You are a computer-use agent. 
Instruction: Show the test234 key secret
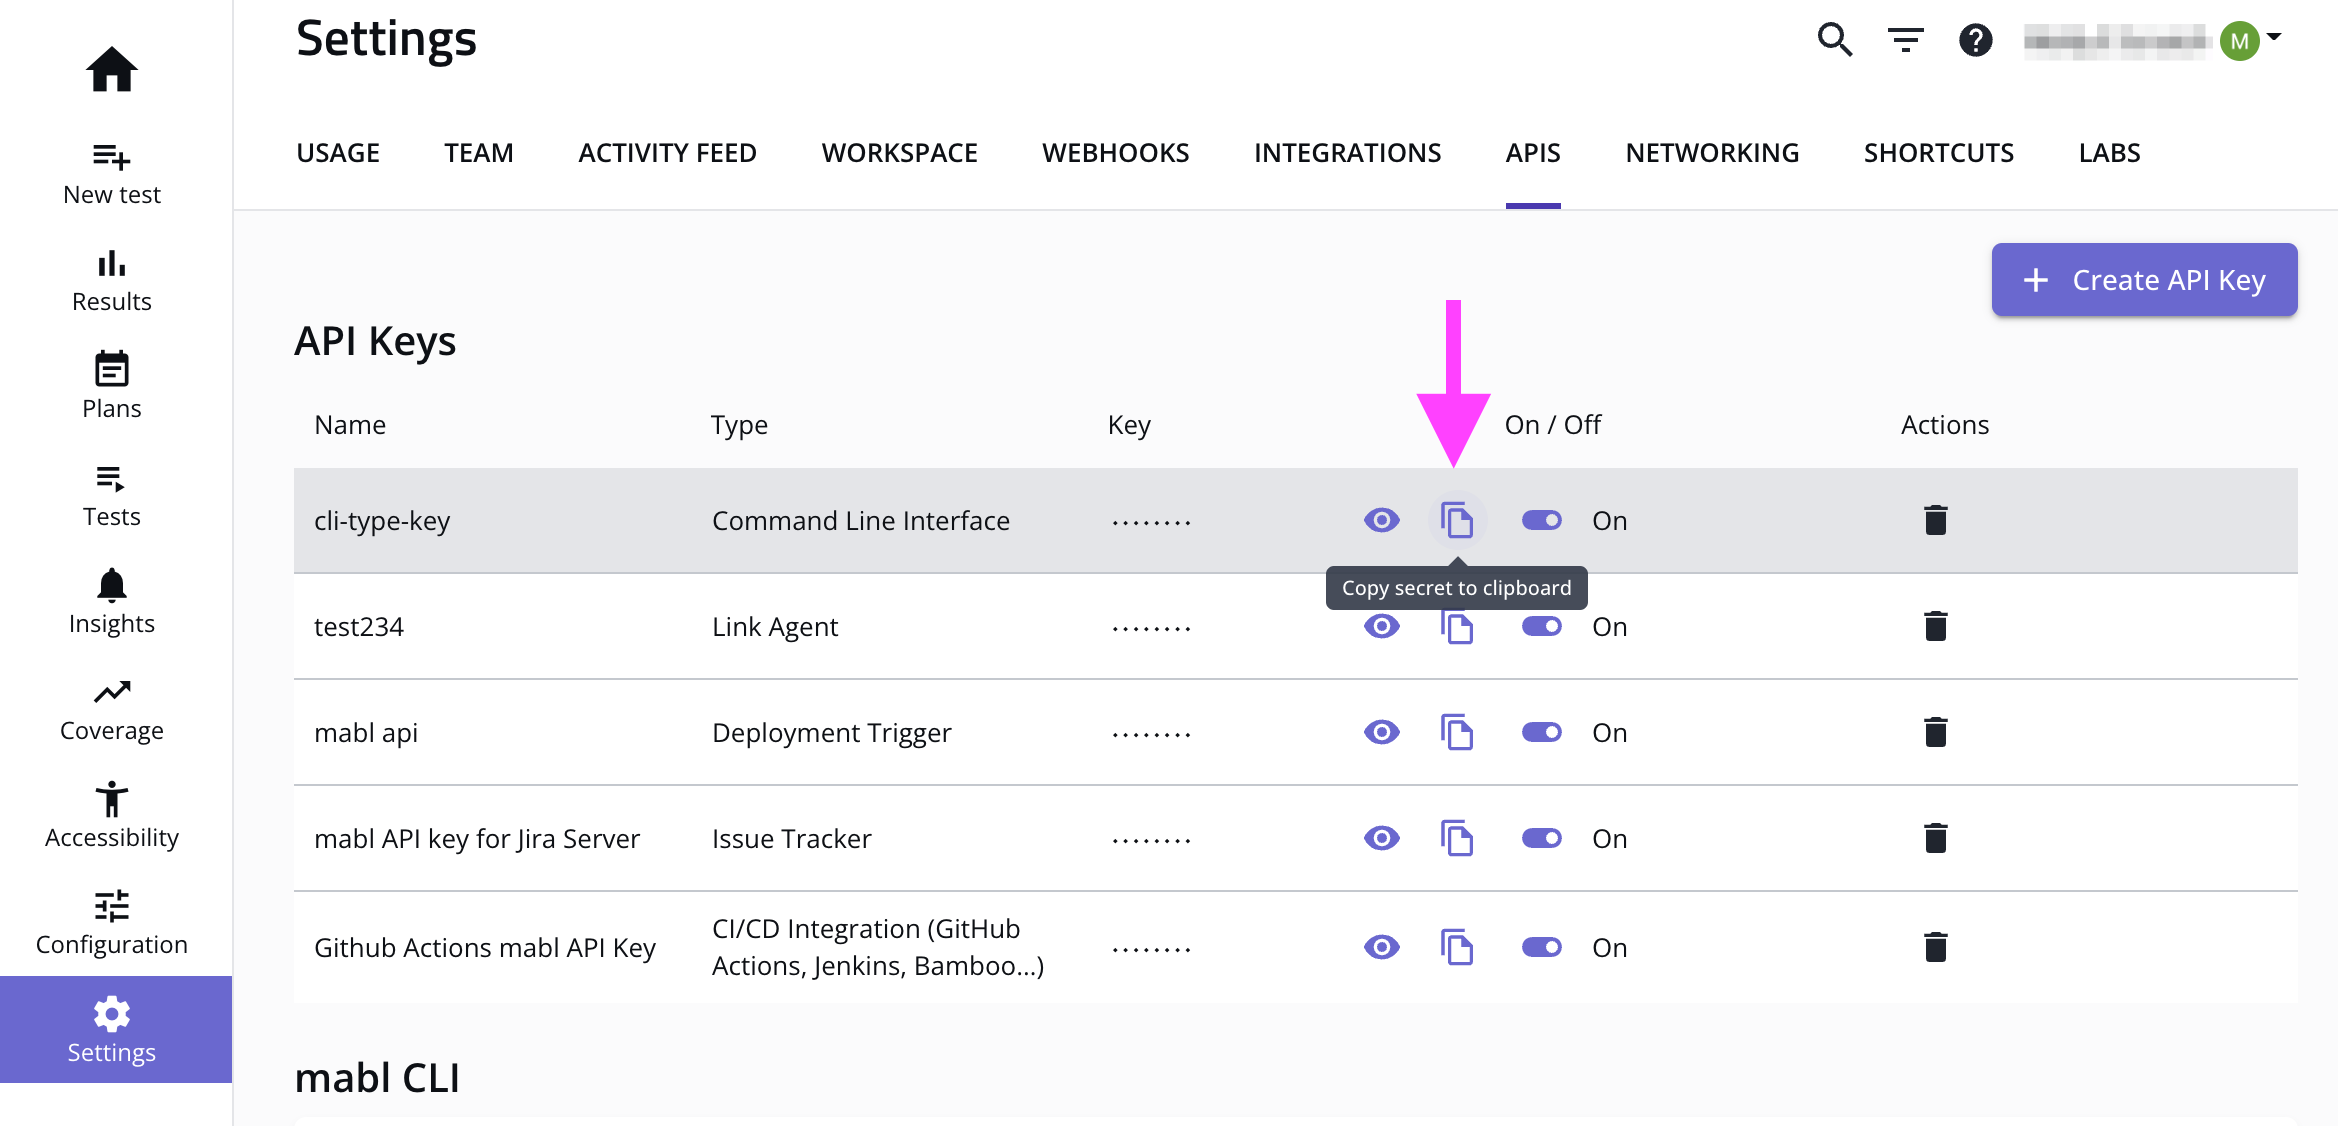[1382, 627]
